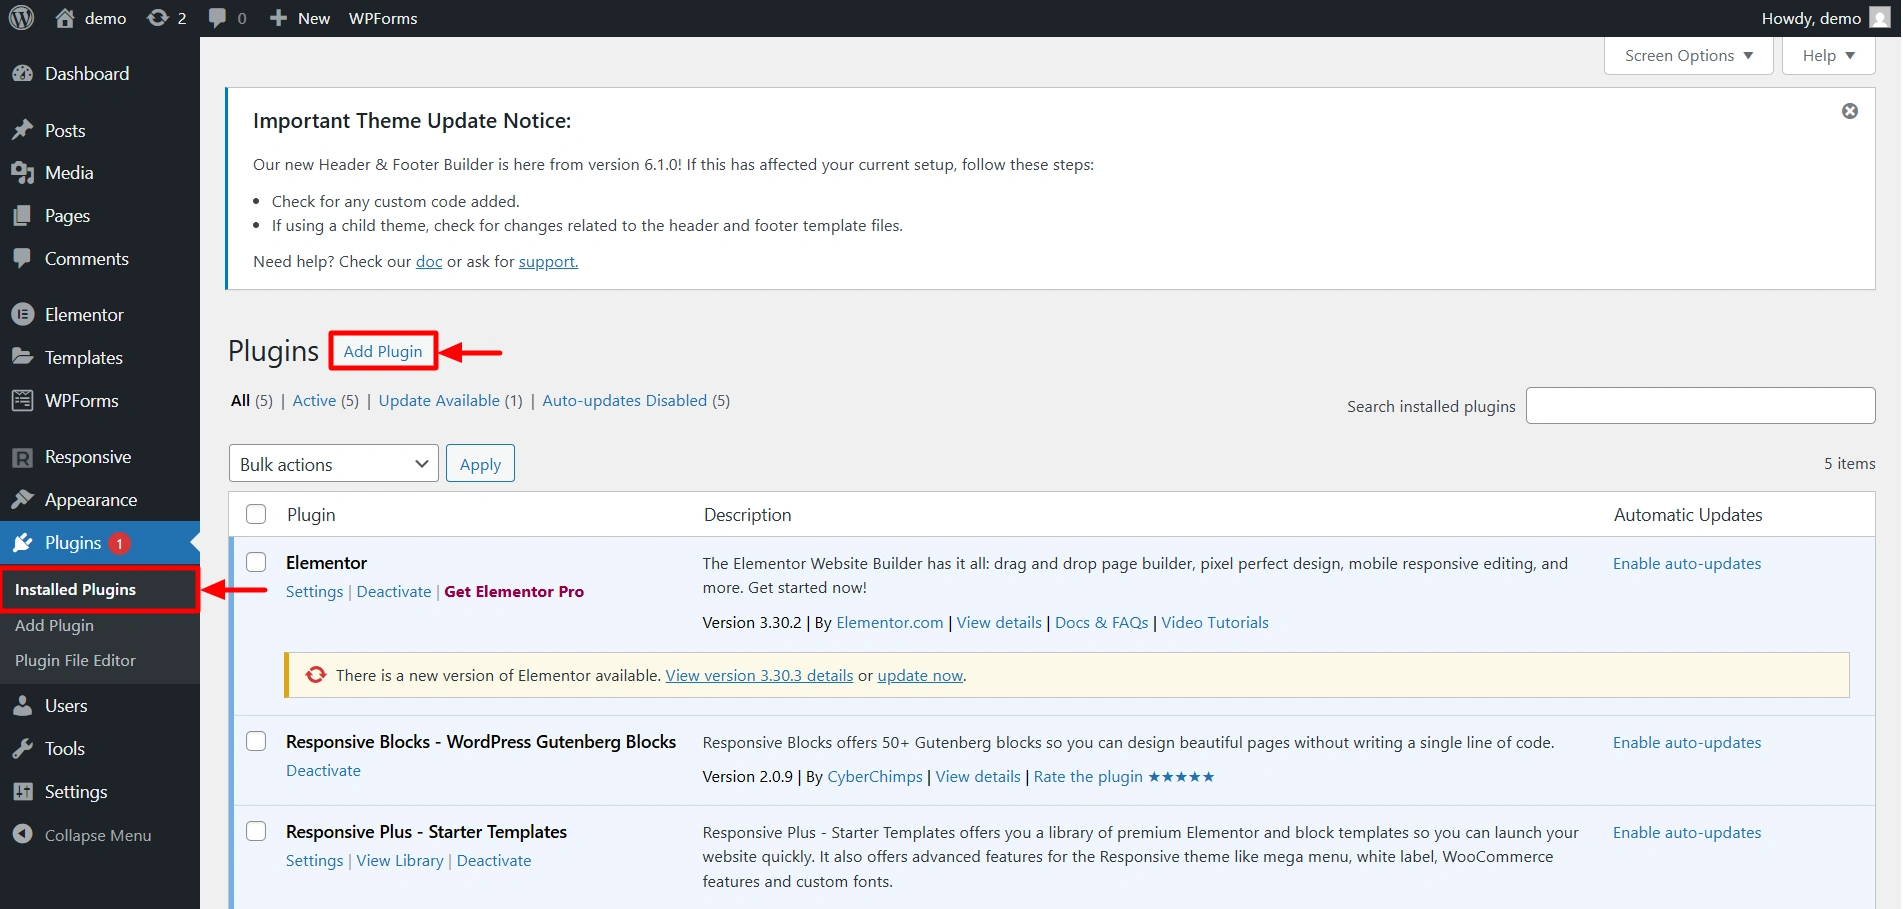Click the Comments sidebar icon
The width and height of the screenshot is (1903, 909).
tap(22, 258)
